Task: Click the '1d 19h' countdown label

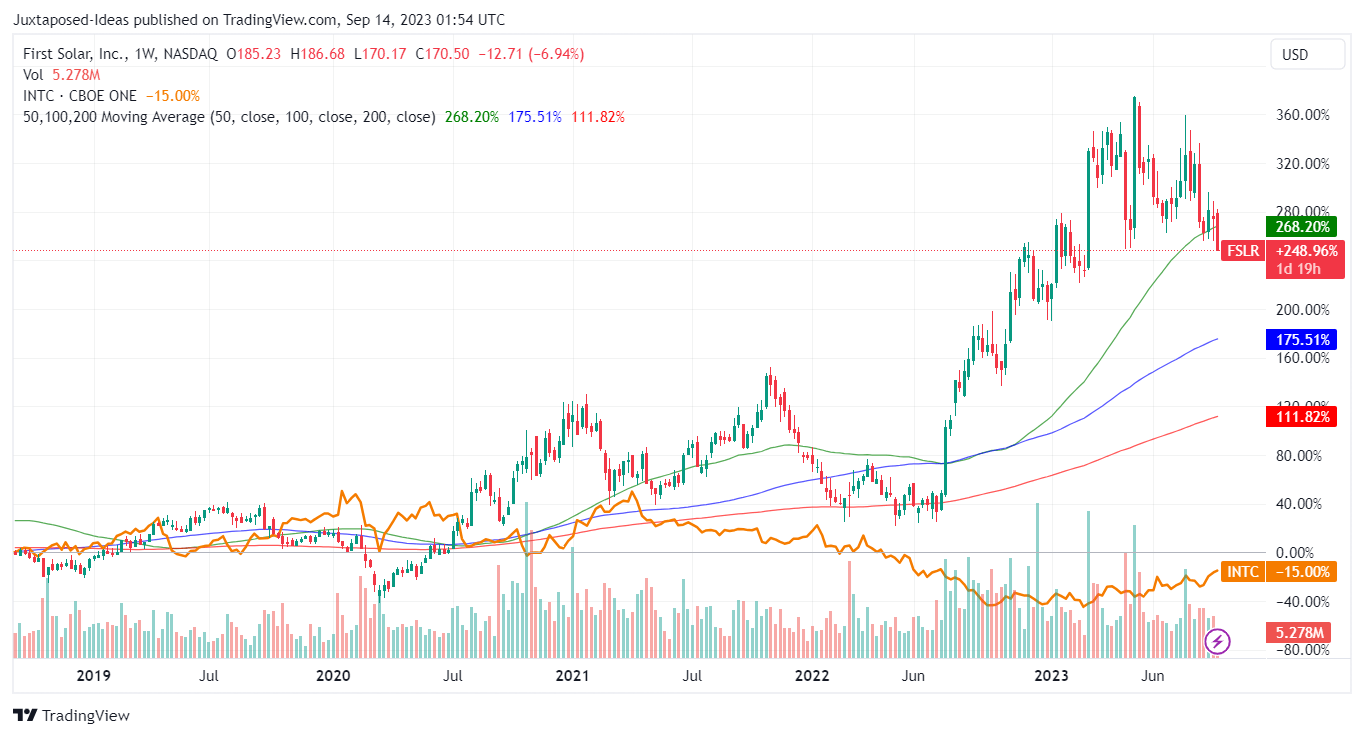Action: pos(1297,269)
